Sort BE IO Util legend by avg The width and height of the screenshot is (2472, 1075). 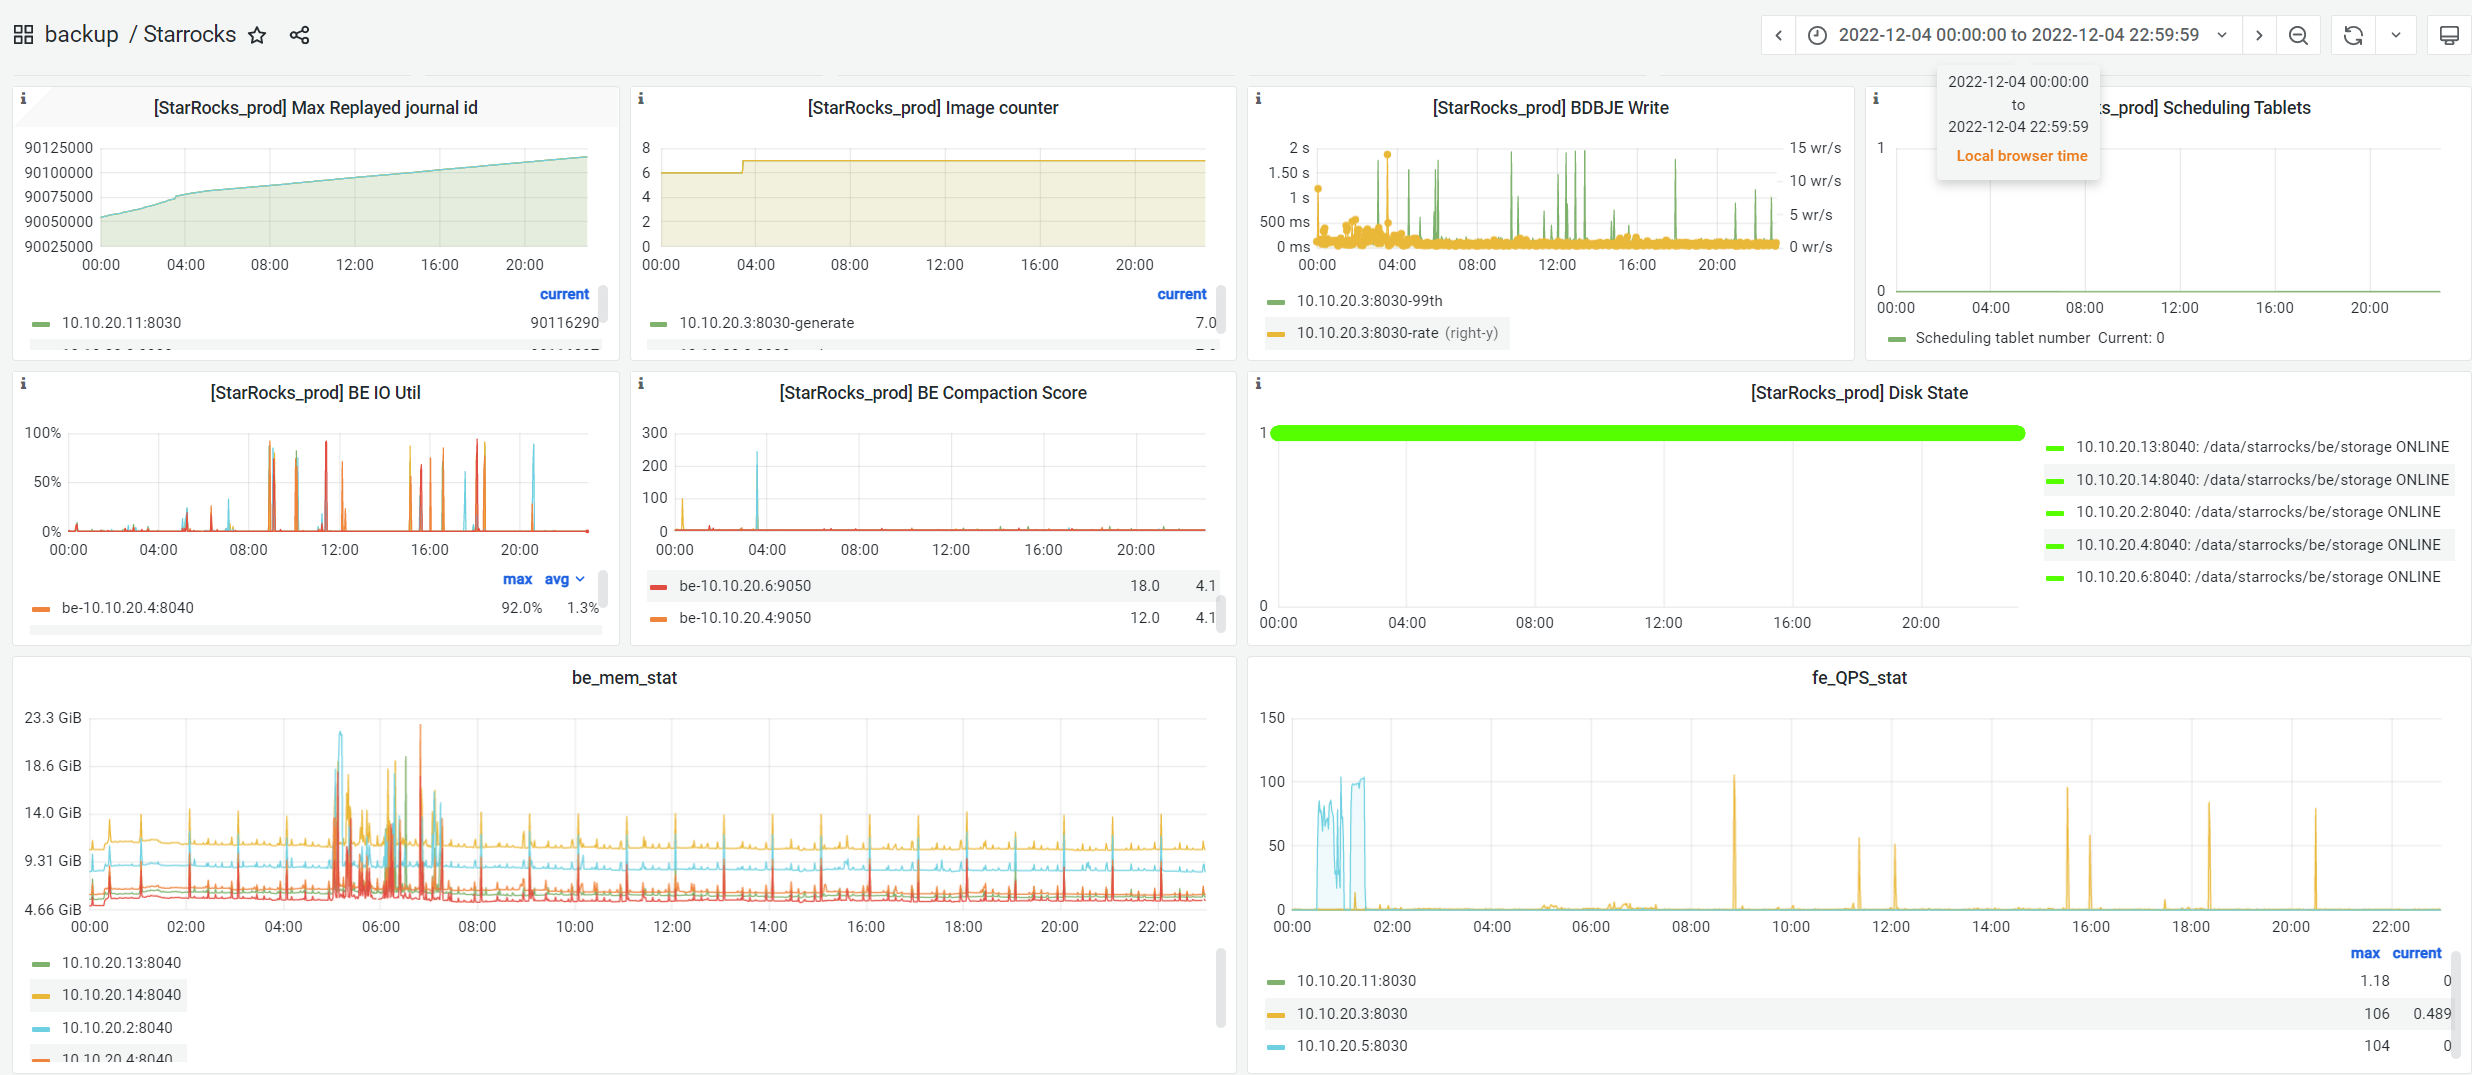[563, 579]
